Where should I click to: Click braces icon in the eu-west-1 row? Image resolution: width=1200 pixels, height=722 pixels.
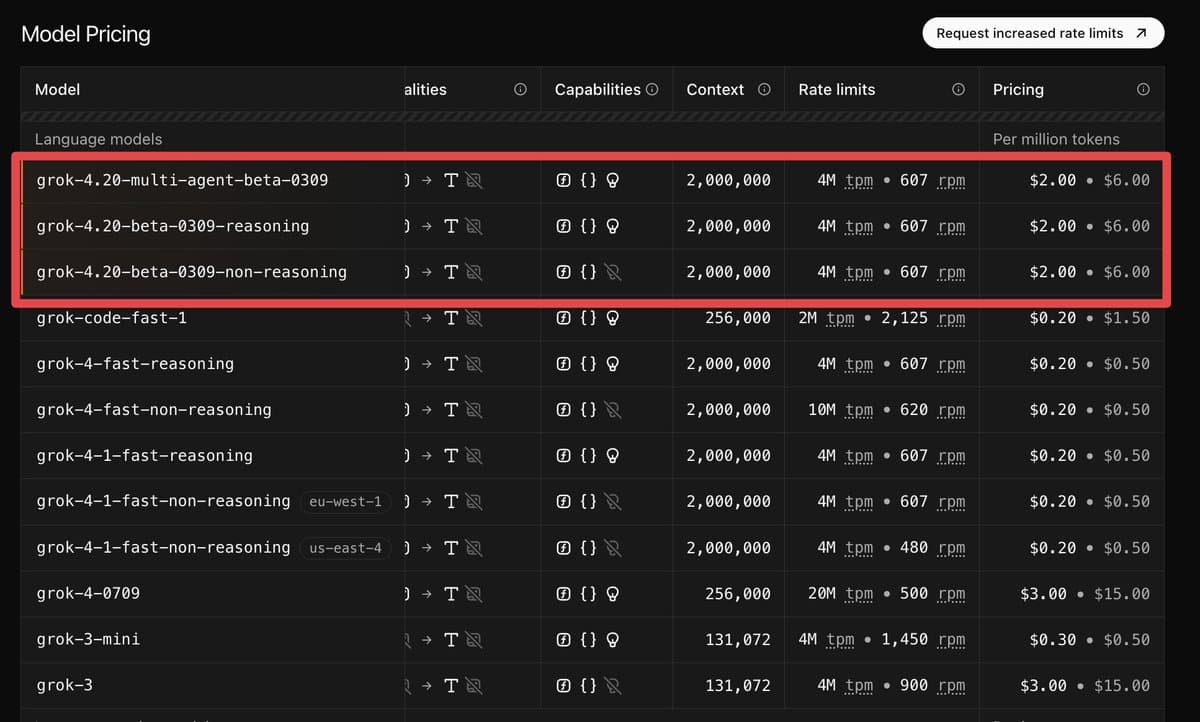pos(588,502)
